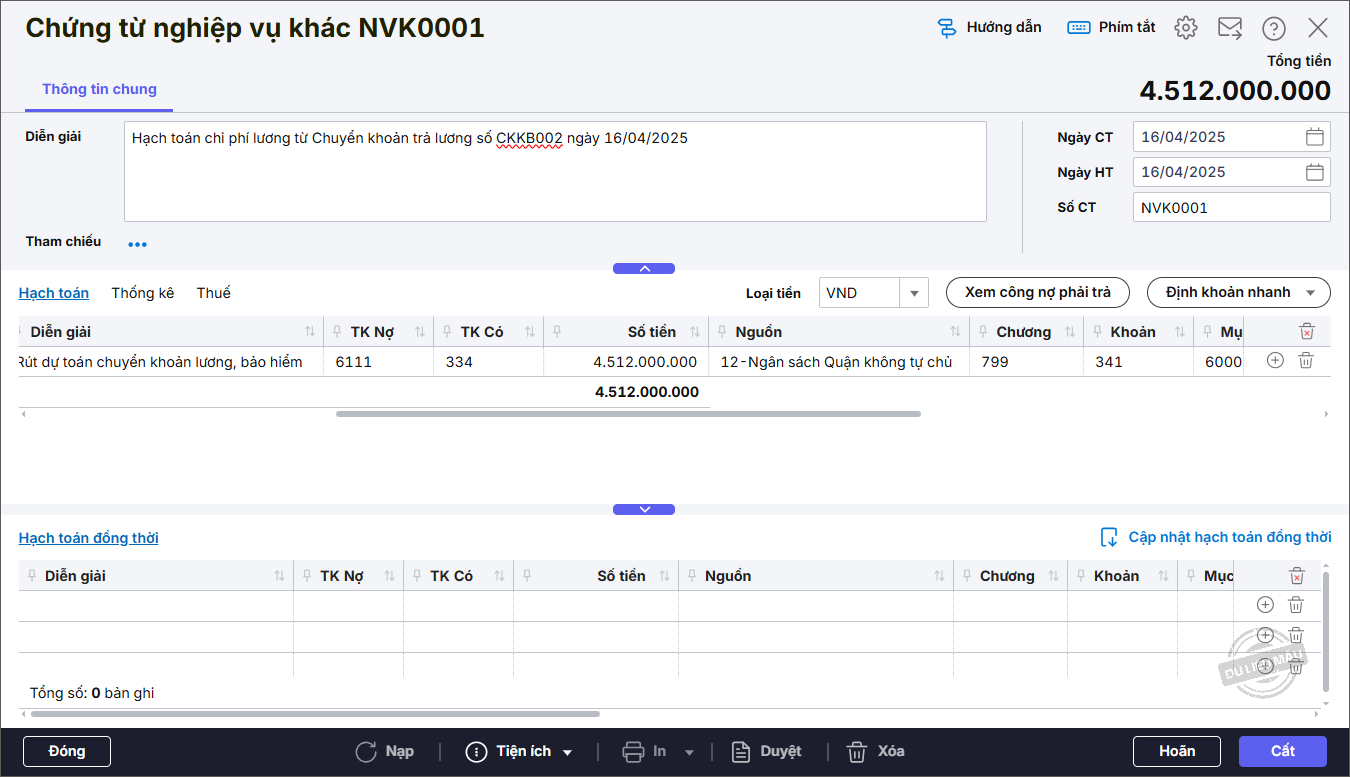Switch to the Thống kê tab
Viewport: 1350px width, 777px height.
tap(143, 293)
